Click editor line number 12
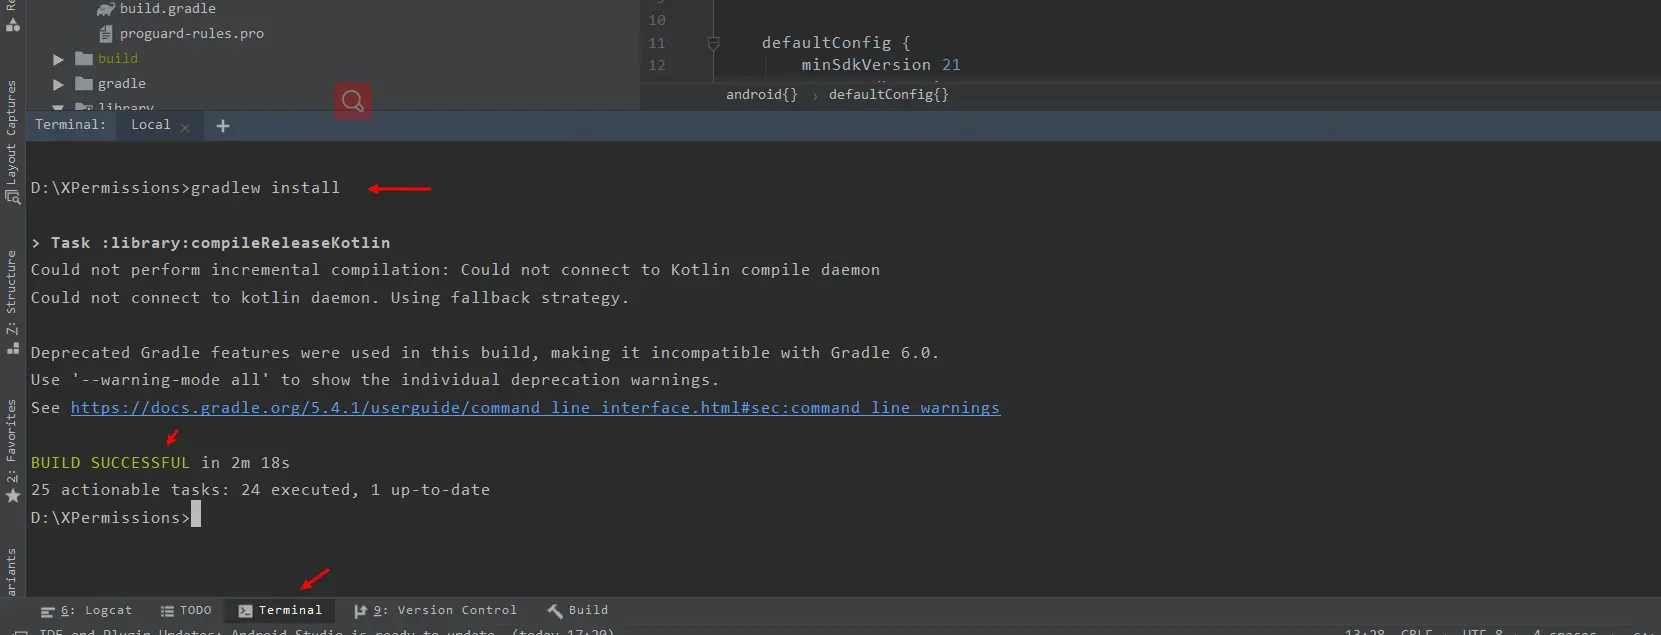Image resolution: width=1661 pixels, height=635 pixels. coord(657,65)
